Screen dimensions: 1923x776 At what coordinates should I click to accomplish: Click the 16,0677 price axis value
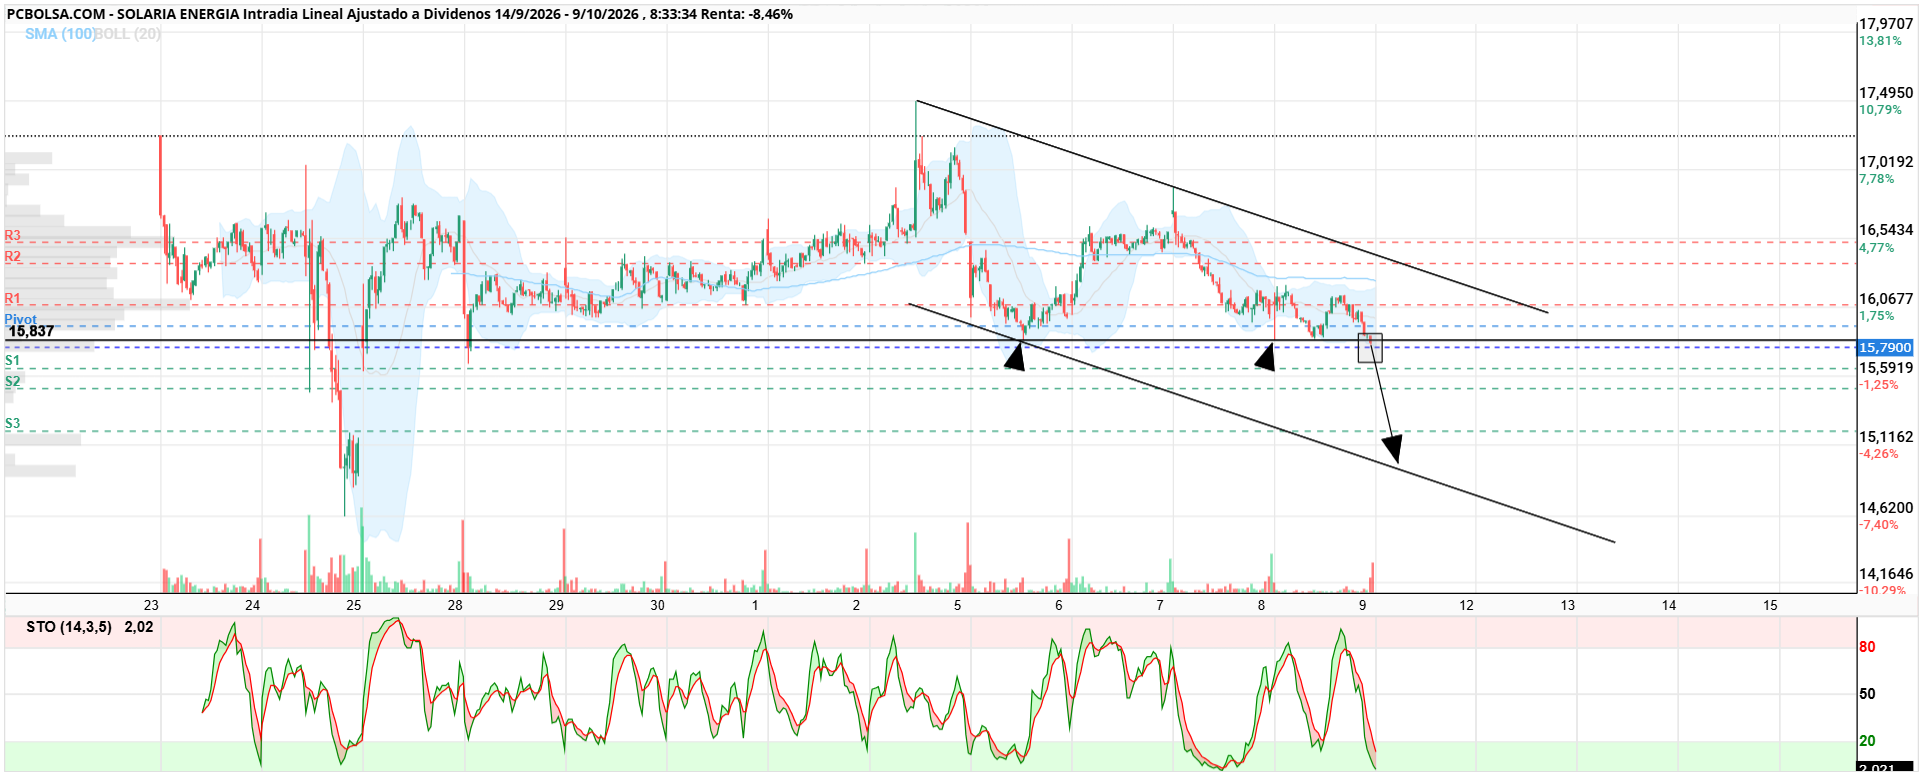(x=1886, y=299)
